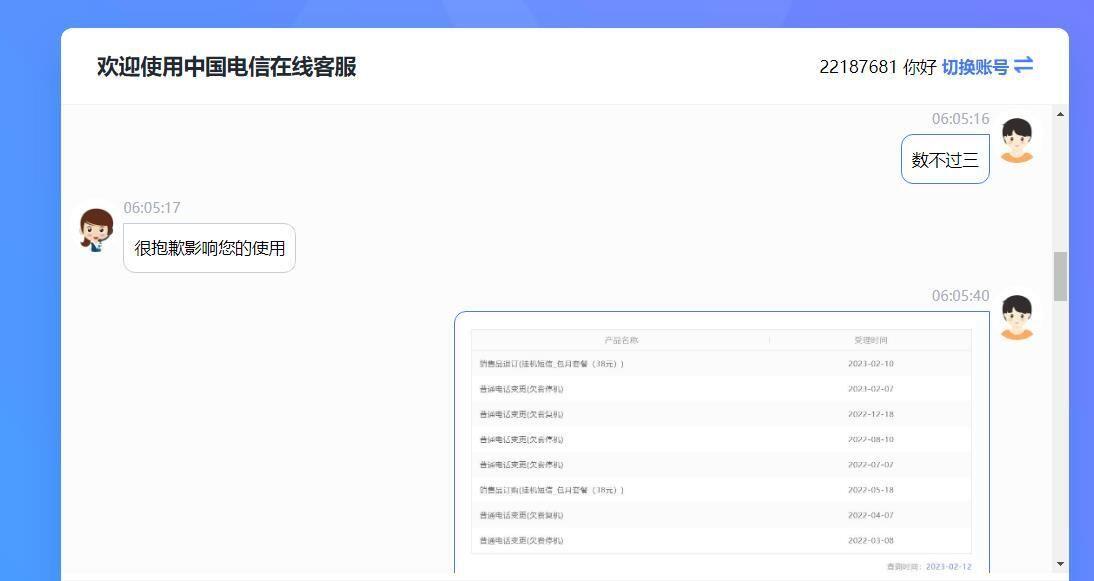Click the date 2022-04-07

tap(871, 515)
